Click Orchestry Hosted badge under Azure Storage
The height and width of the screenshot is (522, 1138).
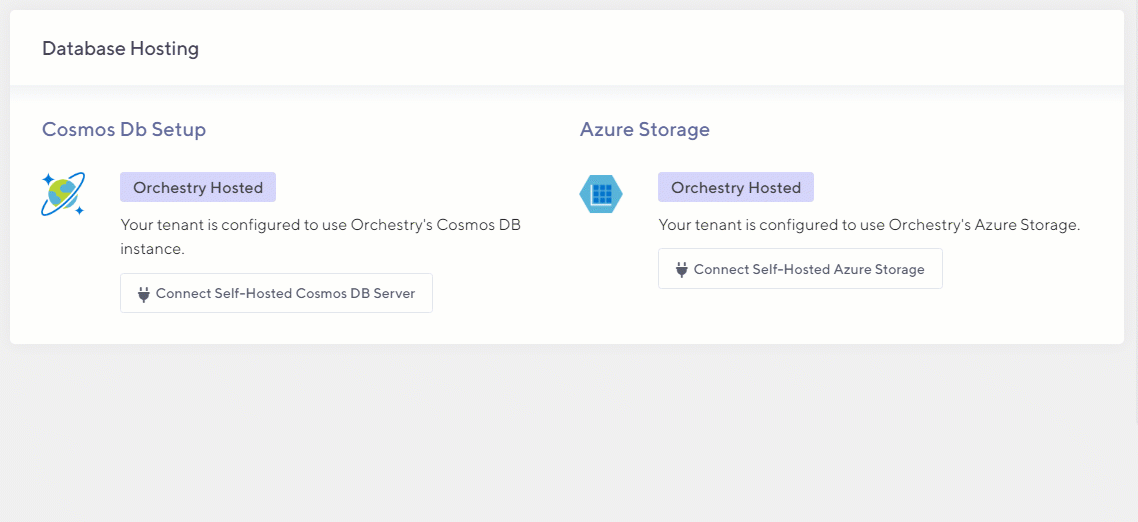pyautogui.click(x=736, y=187)
